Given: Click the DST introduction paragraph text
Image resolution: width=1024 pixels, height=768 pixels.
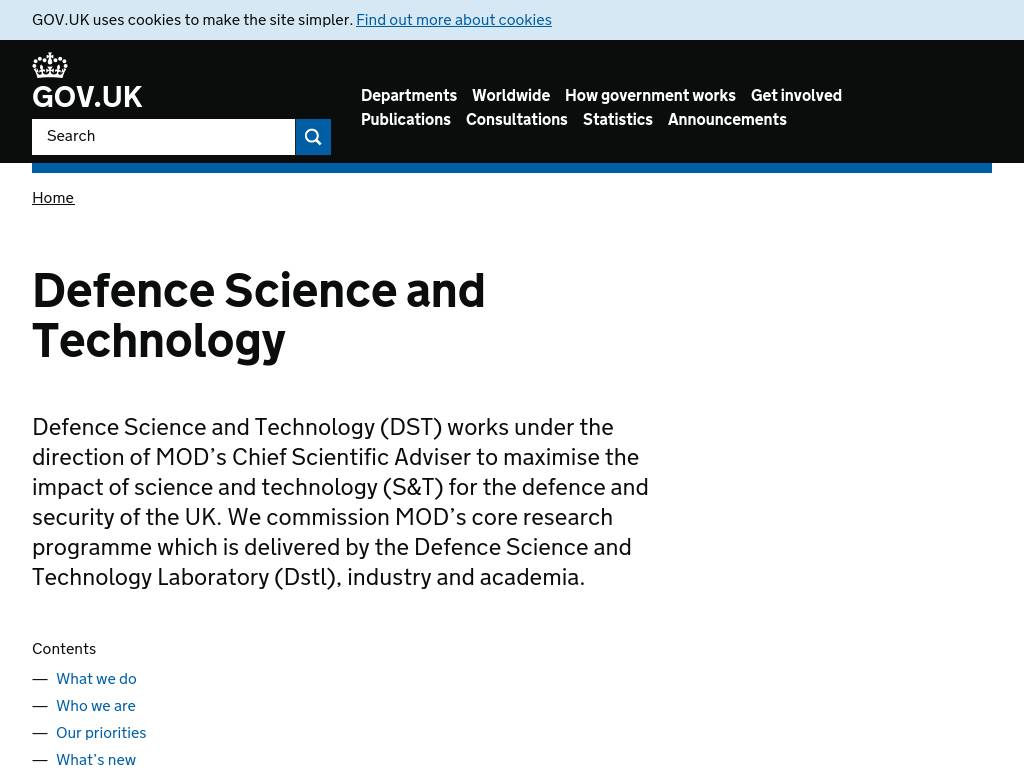Looking at the screenshot, I should pos(340,502).
